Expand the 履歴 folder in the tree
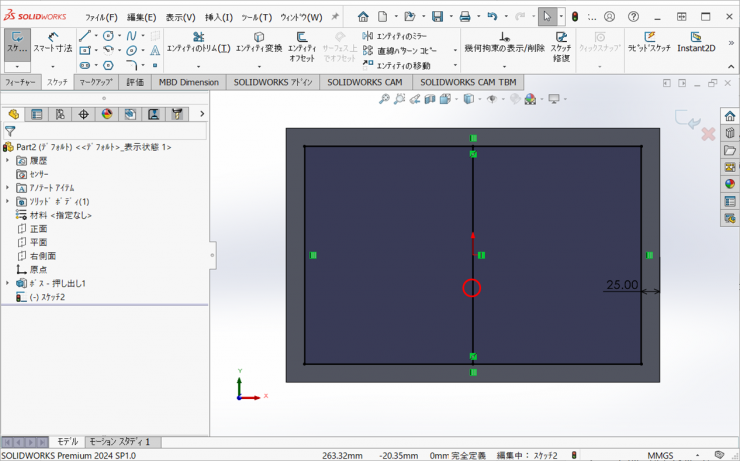 pos(8,160)
